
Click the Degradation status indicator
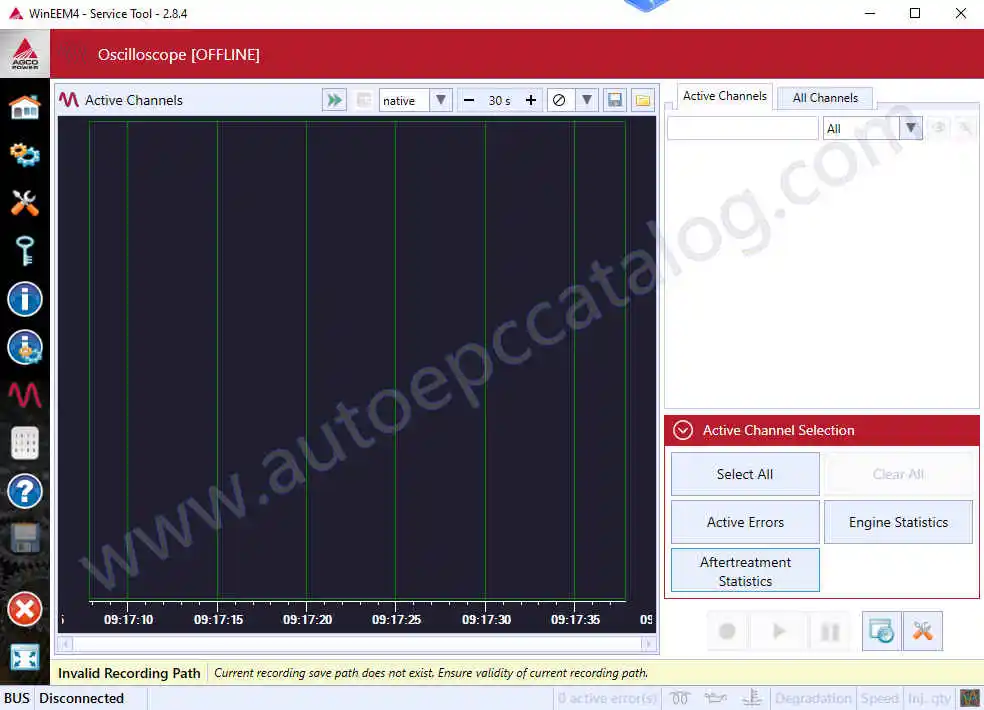tap(813, 698)
